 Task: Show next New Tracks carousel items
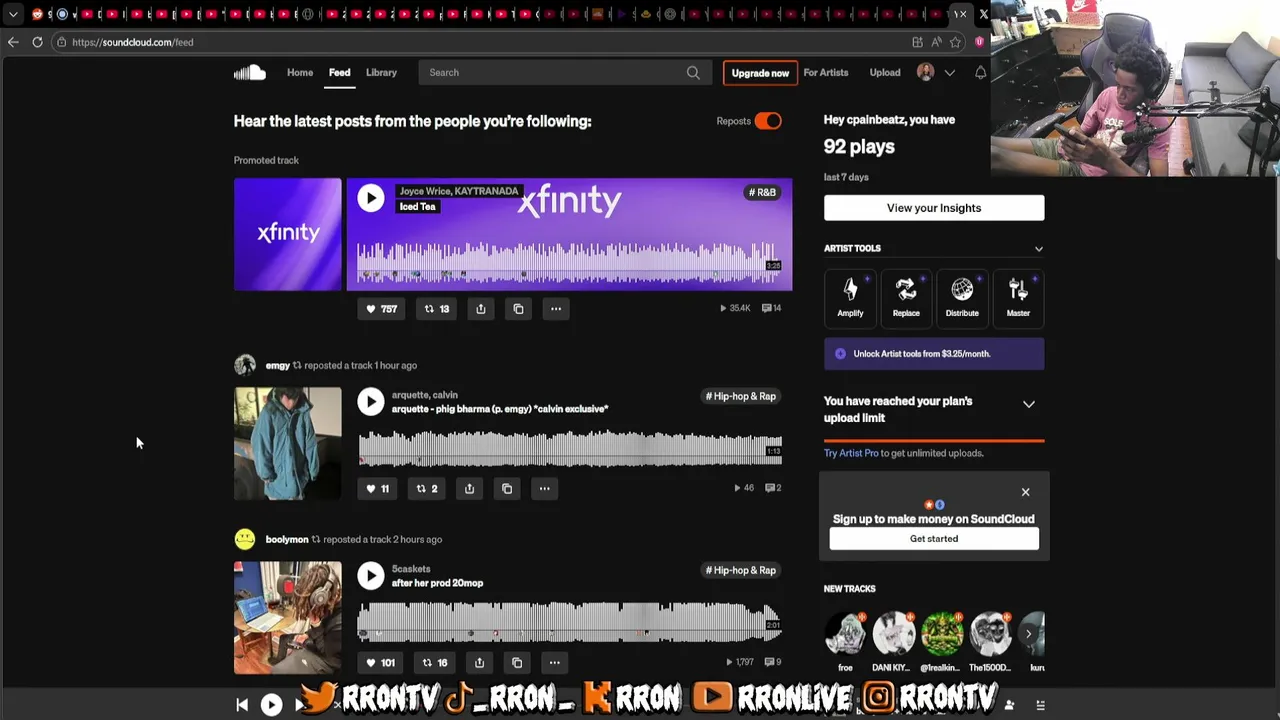click(1028, 634)
